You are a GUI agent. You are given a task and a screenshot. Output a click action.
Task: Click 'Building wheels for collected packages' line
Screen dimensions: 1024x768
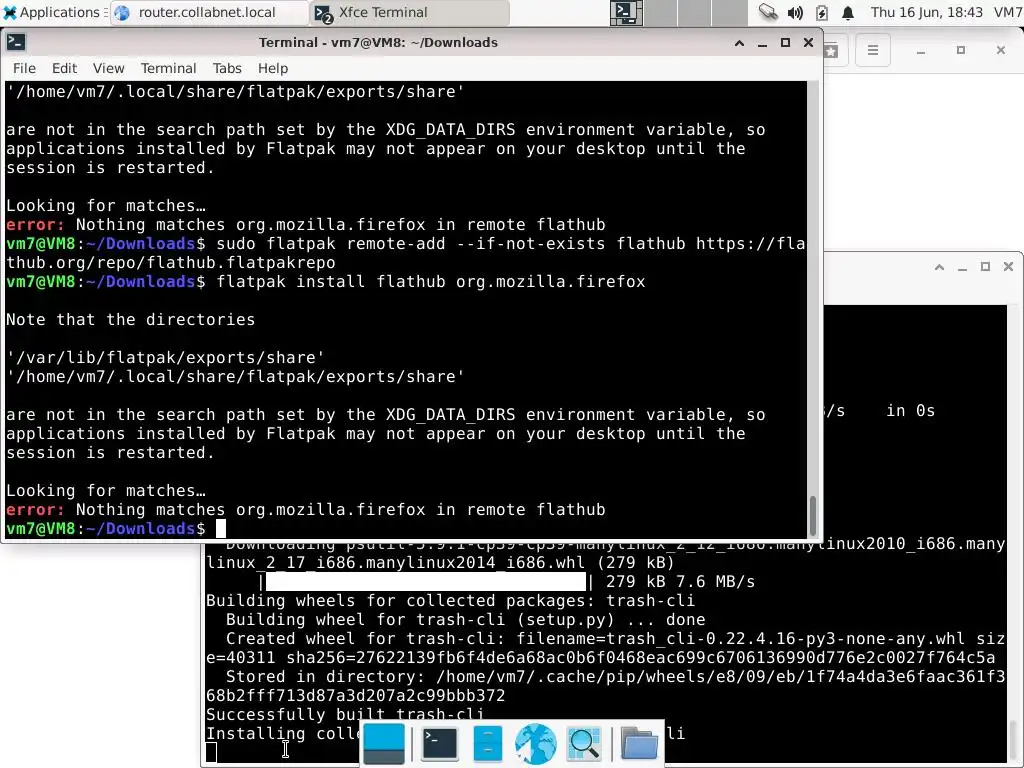[x=450, y=600]
